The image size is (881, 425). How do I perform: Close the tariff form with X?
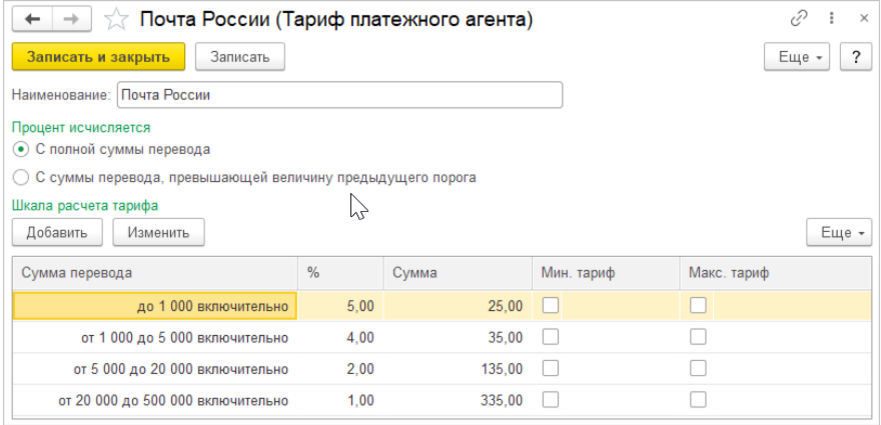(864, 19)
